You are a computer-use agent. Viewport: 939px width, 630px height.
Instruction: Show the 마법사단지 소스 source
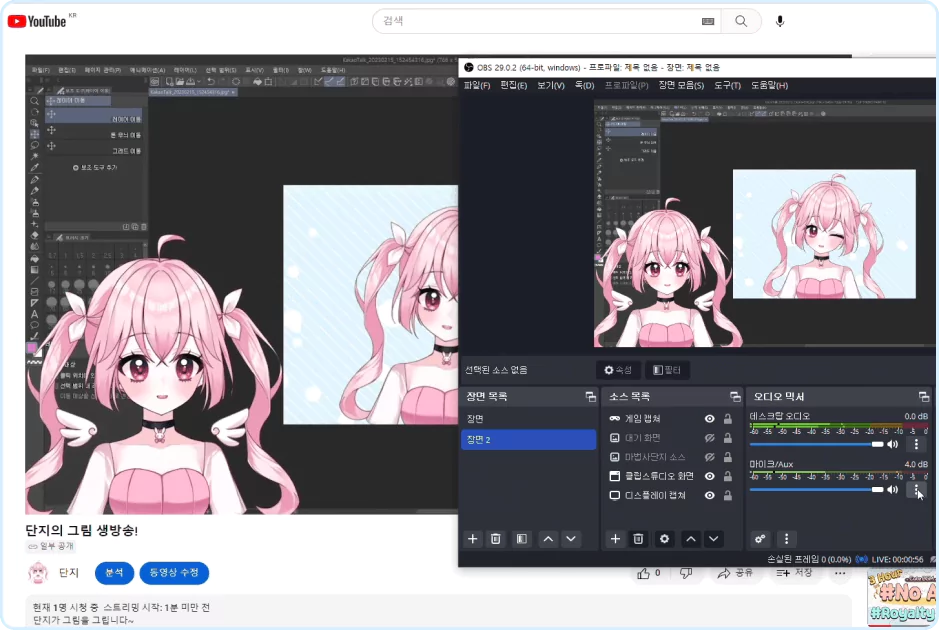710,457
